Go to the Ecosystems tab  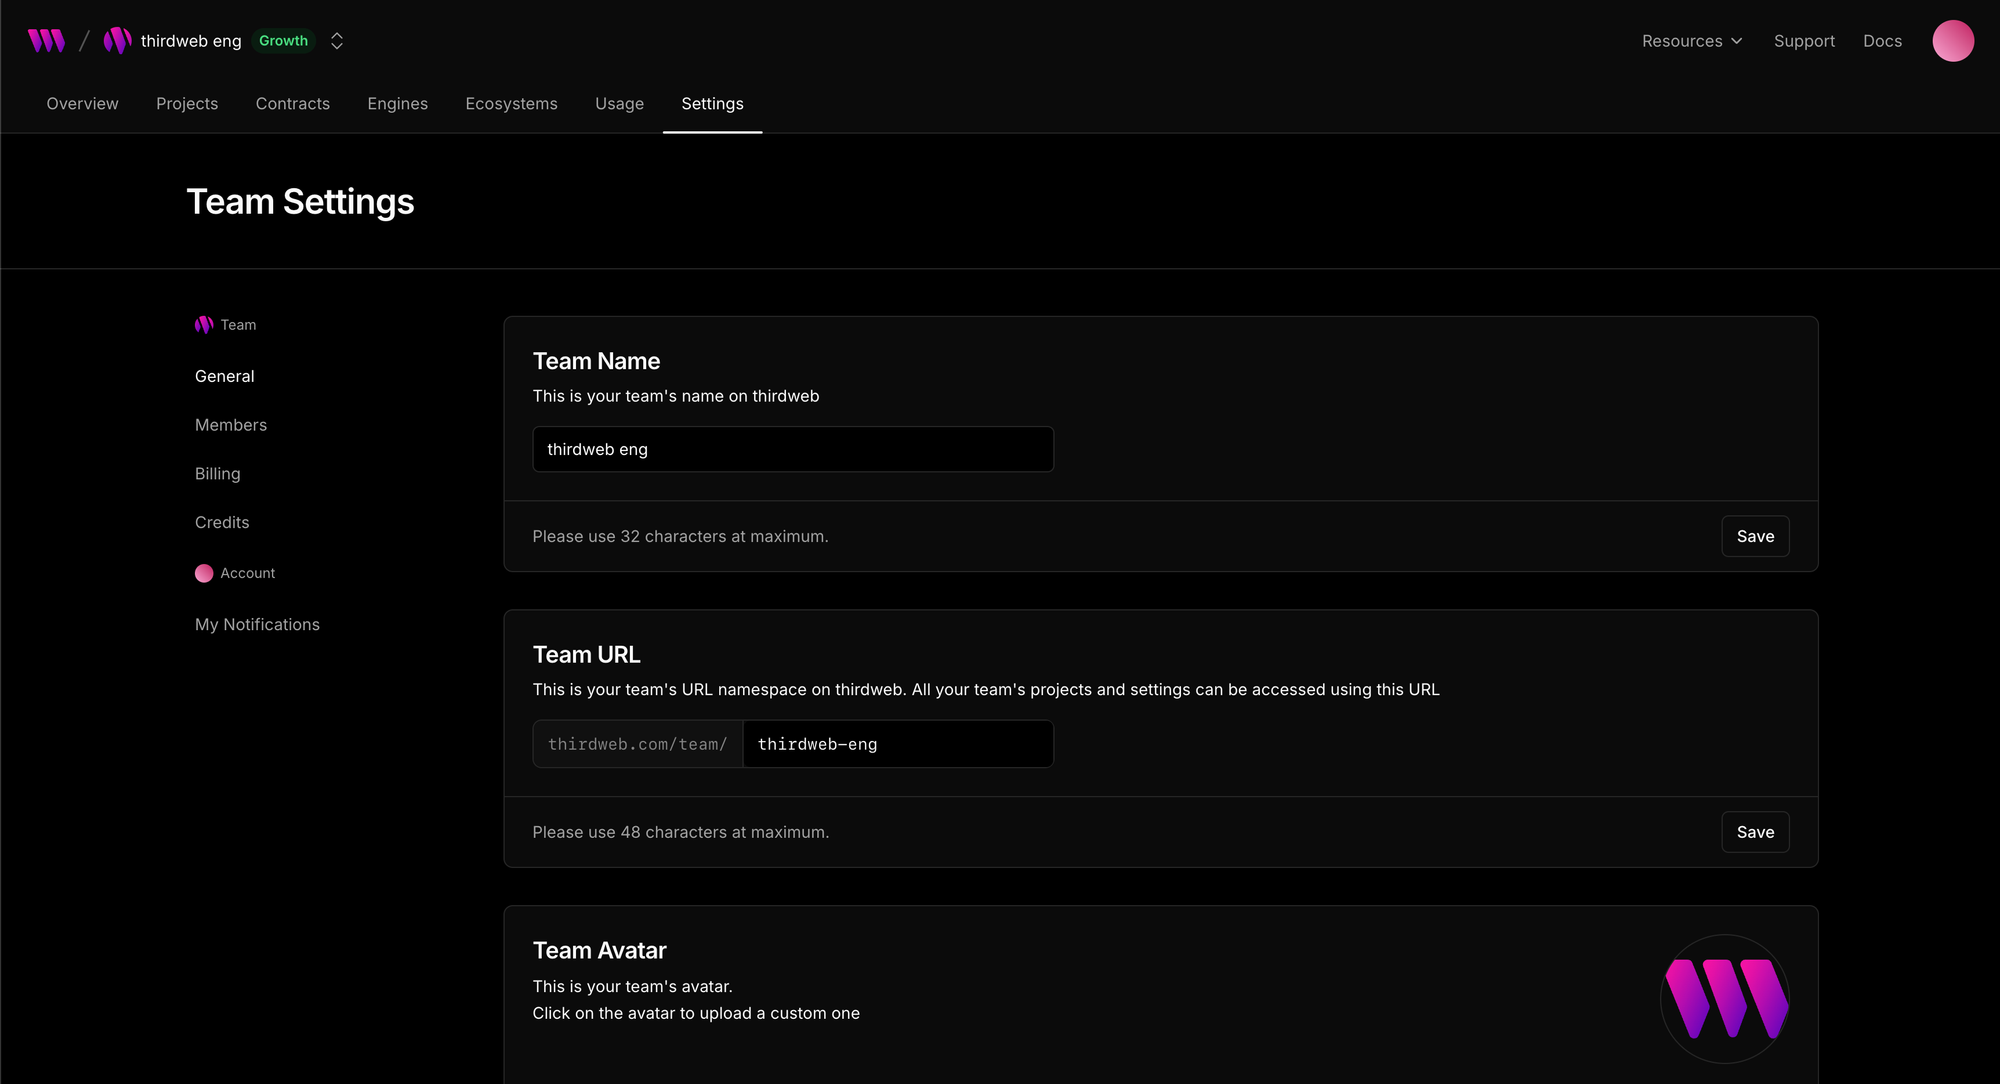tap(511, 104)
